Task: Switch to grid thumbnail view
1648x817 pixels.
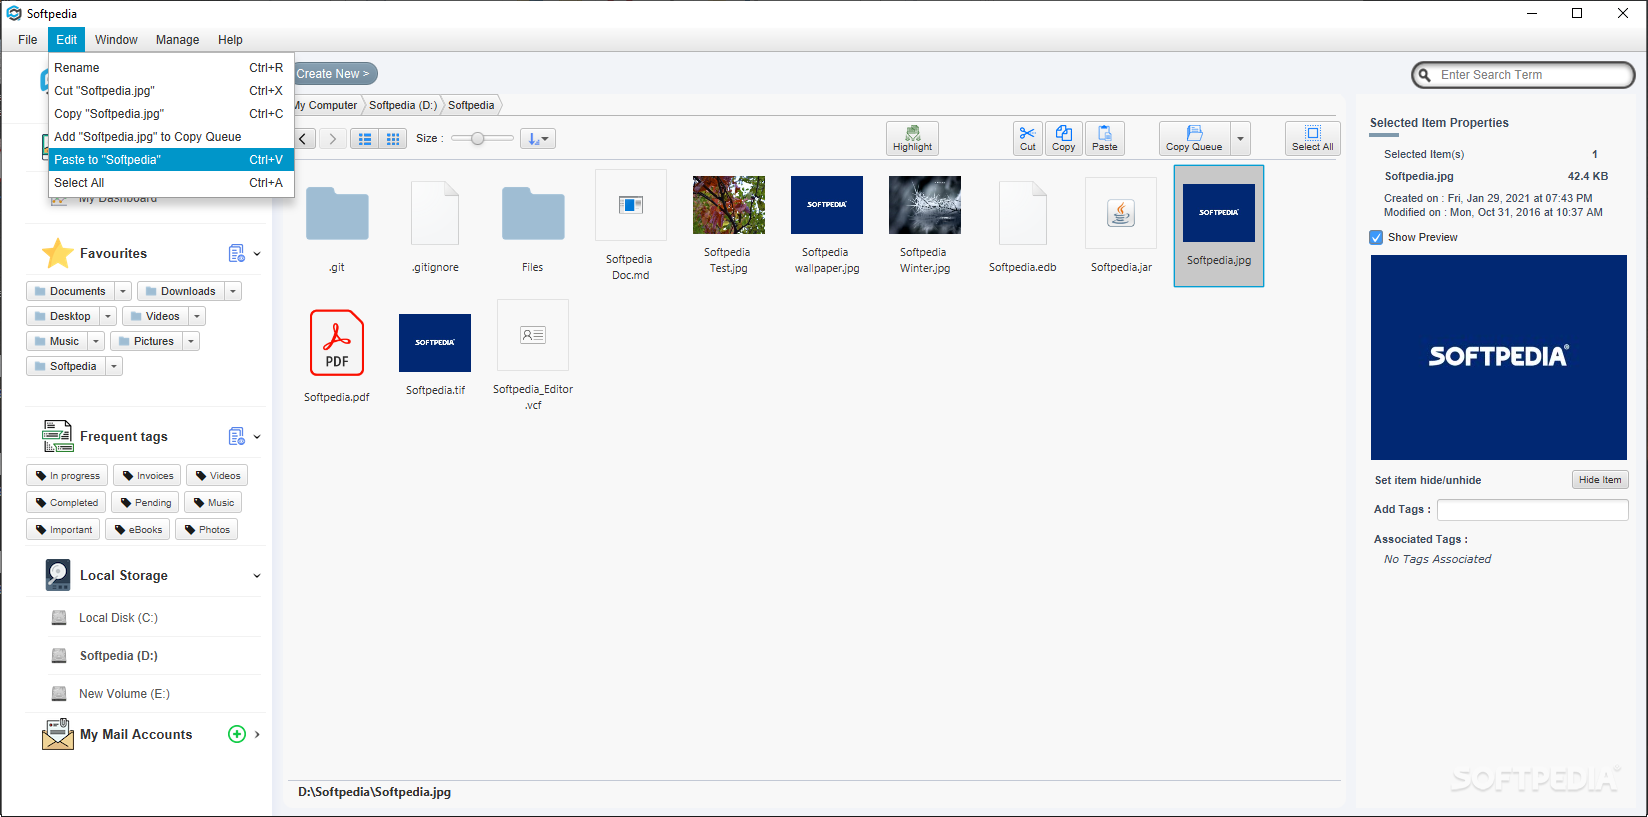Action: [x=393, y=138]
